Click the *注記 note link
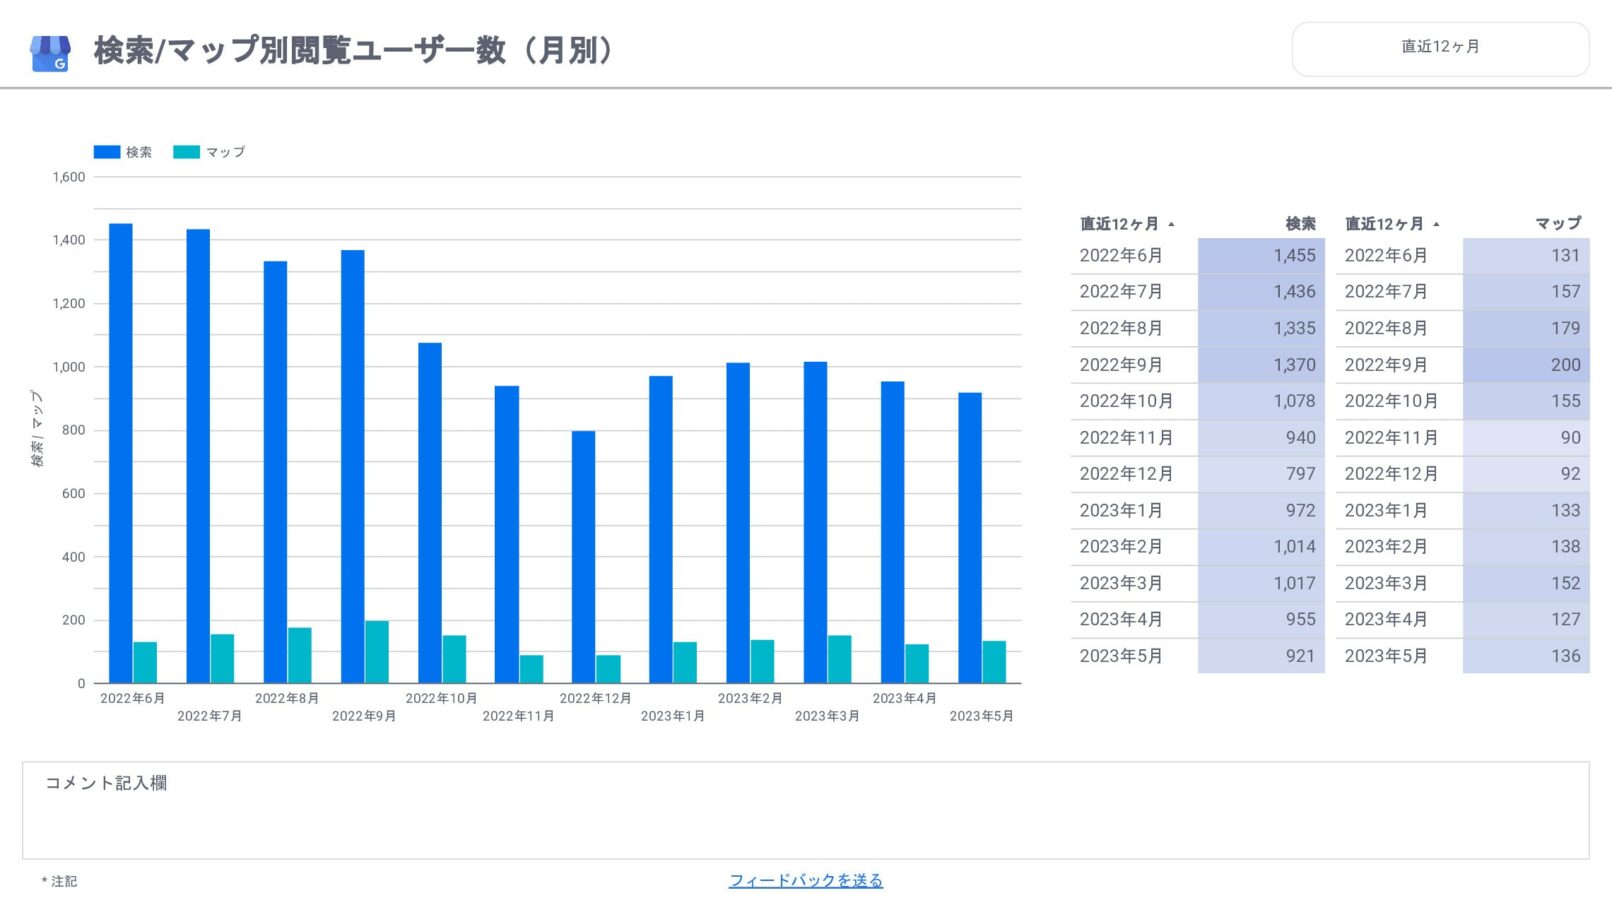1612x905 pixels. click(x=58, y=881)
